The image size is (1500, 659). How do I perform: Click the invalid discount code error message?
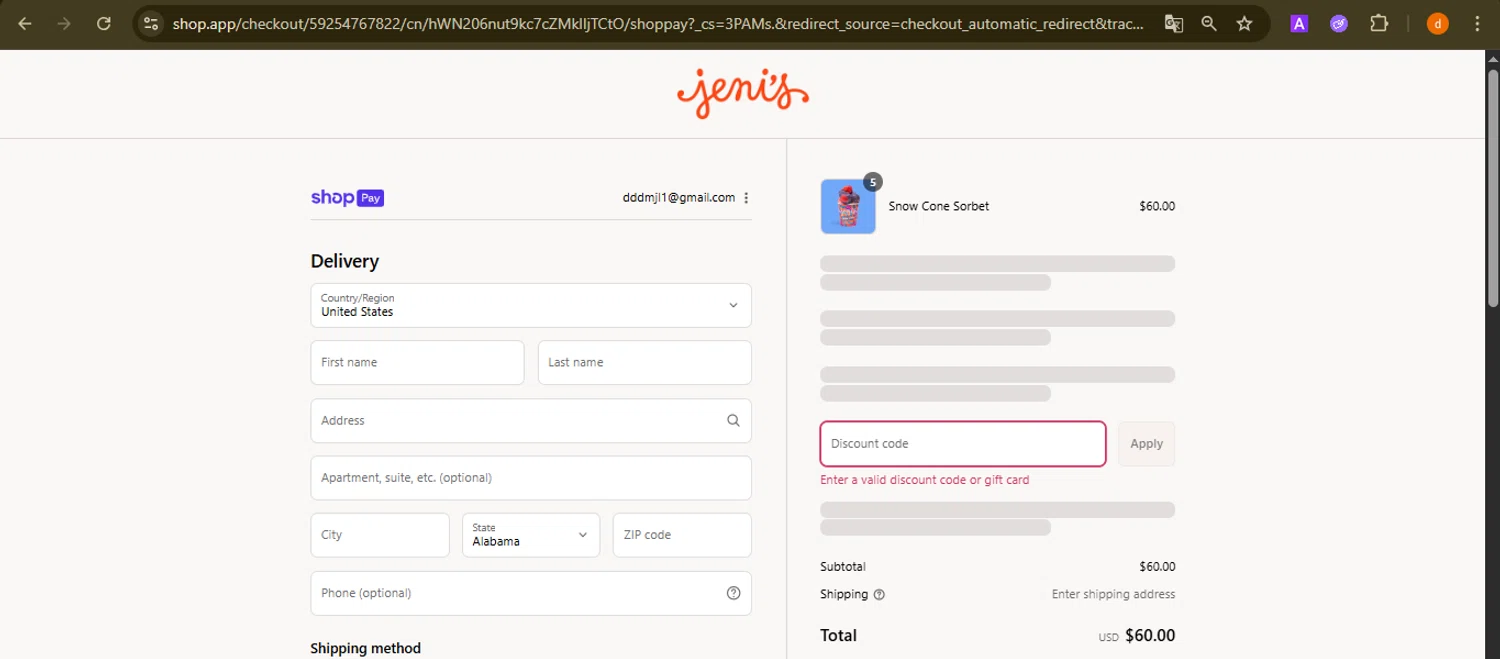tap(925, 480)
